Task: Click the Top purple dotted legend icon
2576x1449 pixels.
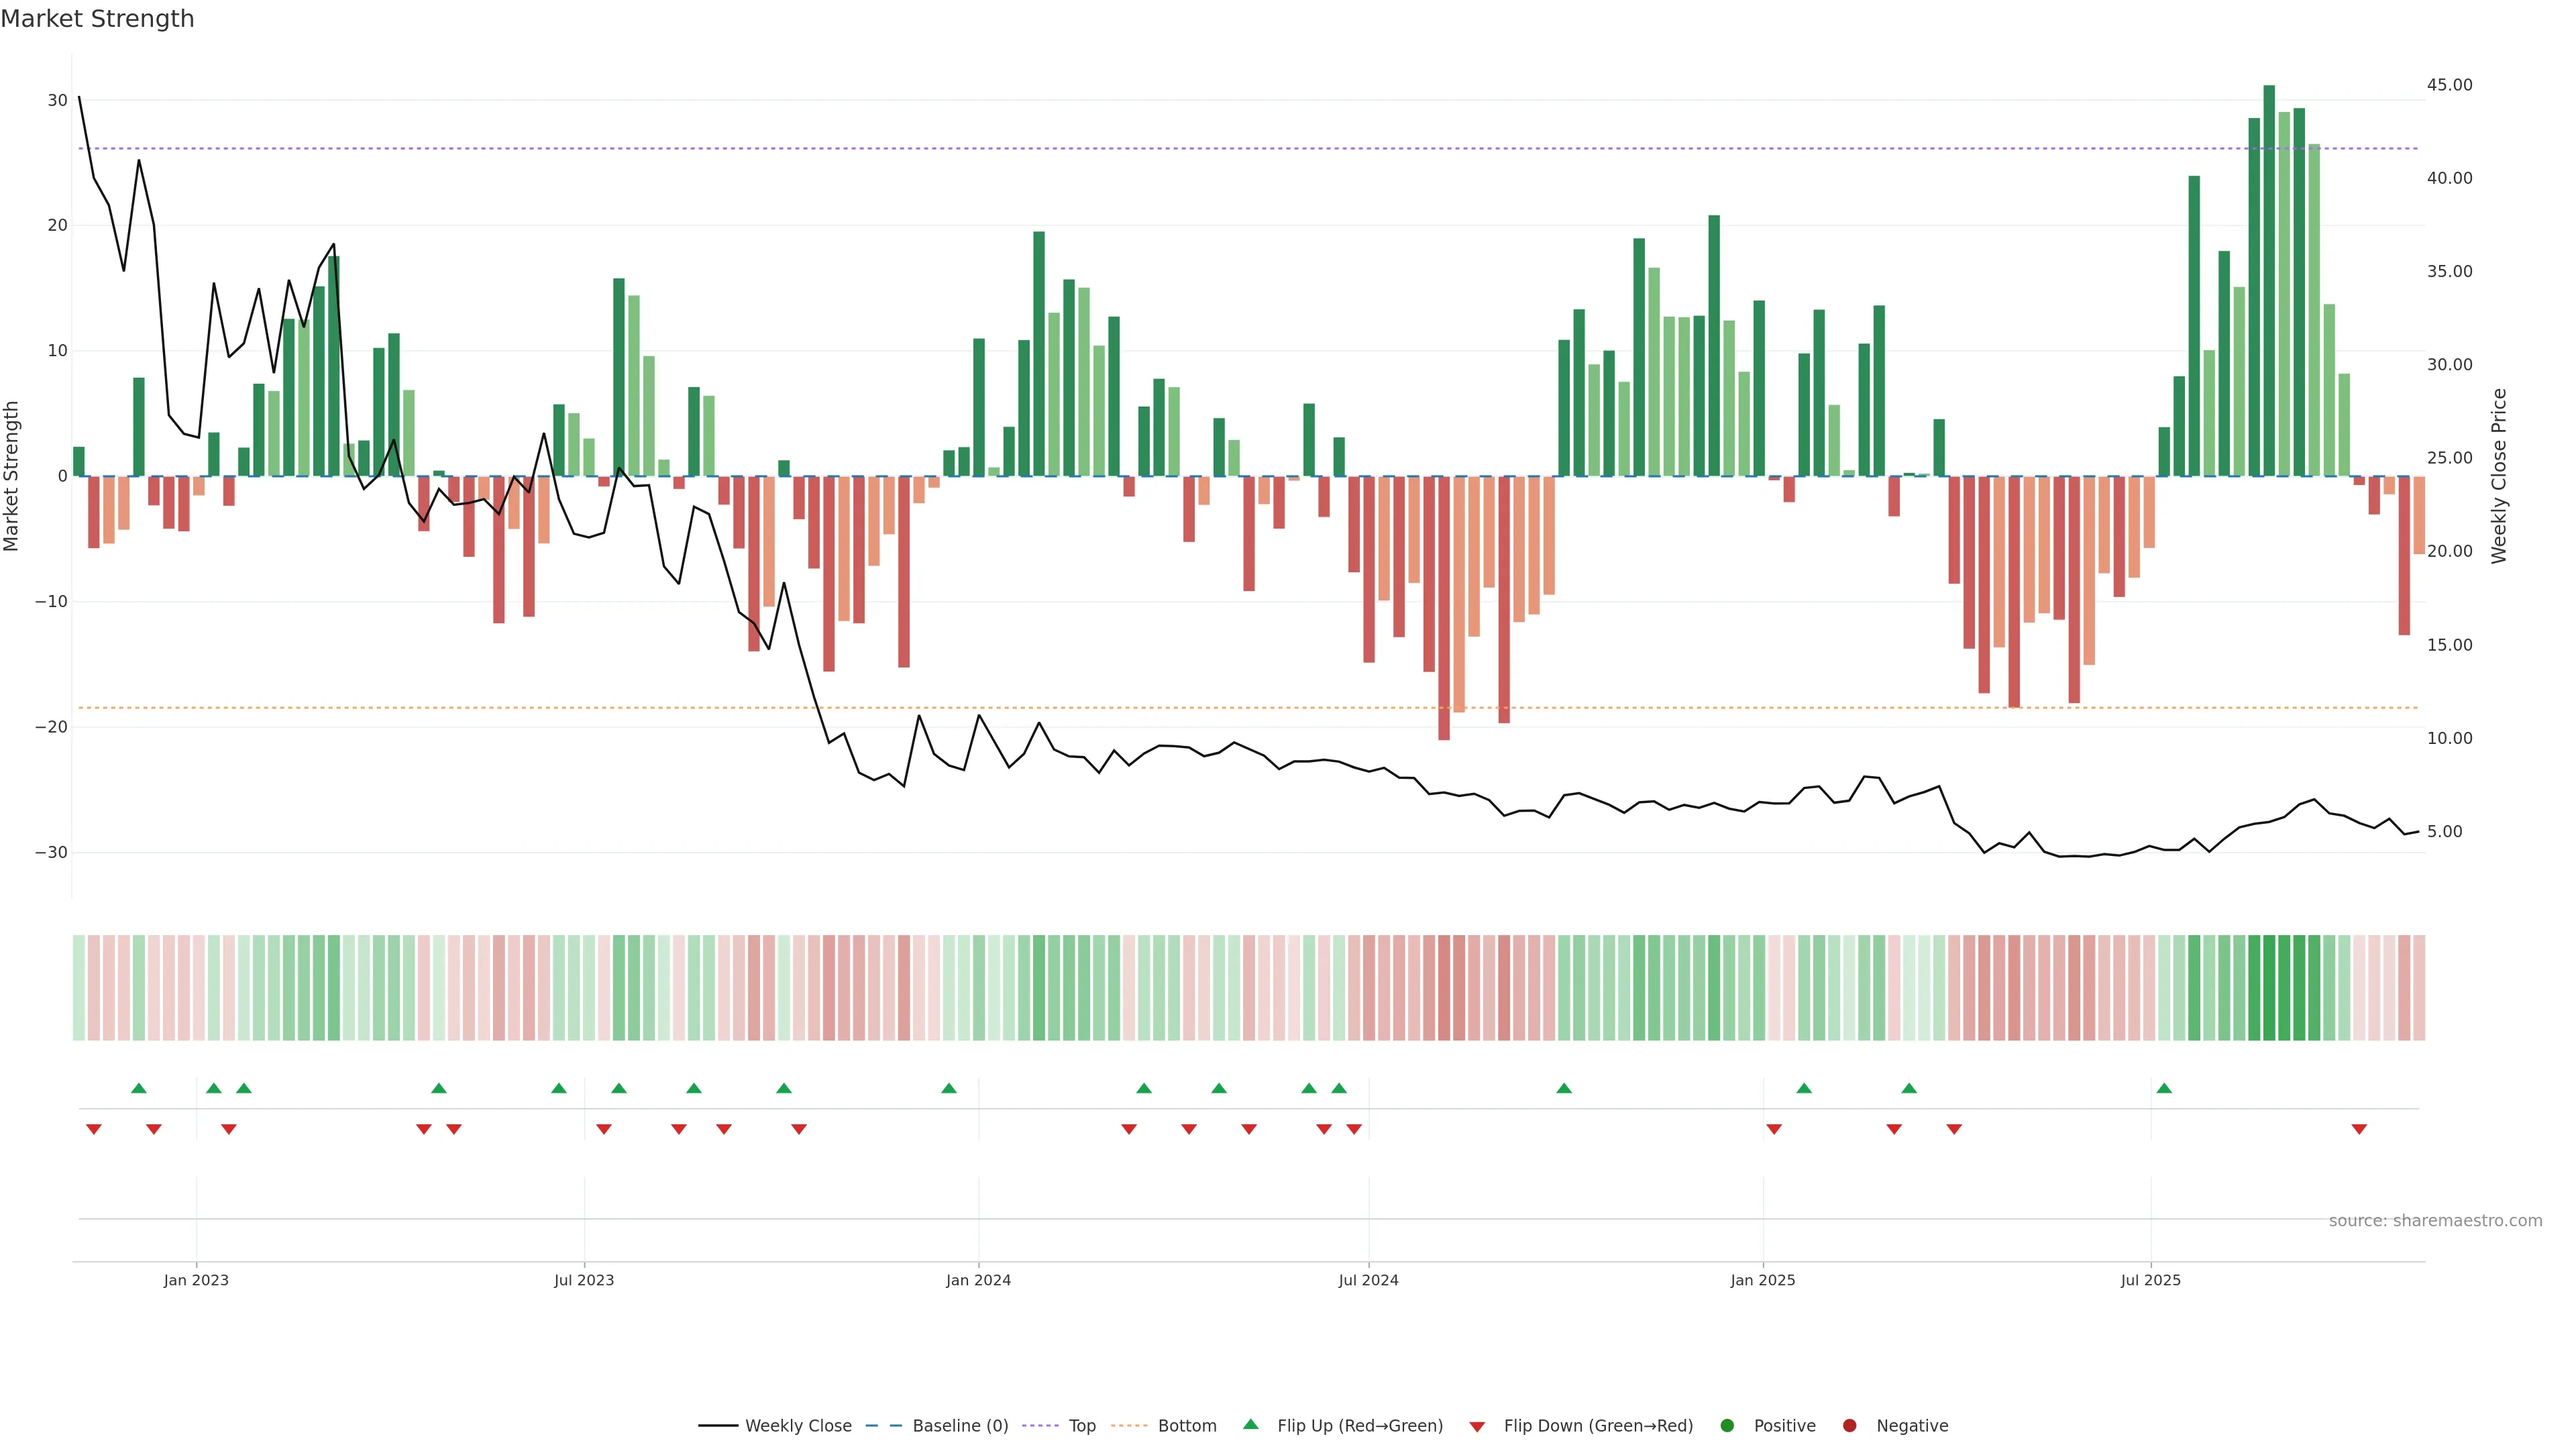Action: (1040, 1426)
